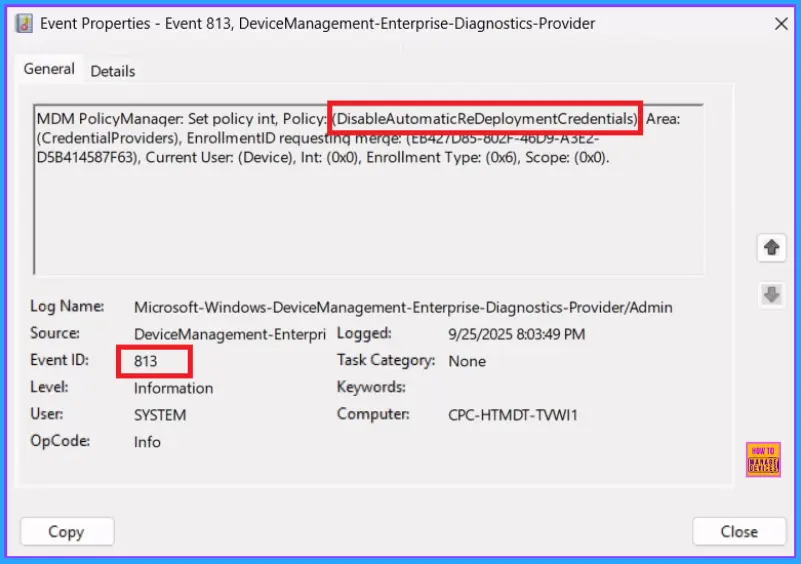
Task: Select the Level value Information
Action: click(x=173, y=388)
